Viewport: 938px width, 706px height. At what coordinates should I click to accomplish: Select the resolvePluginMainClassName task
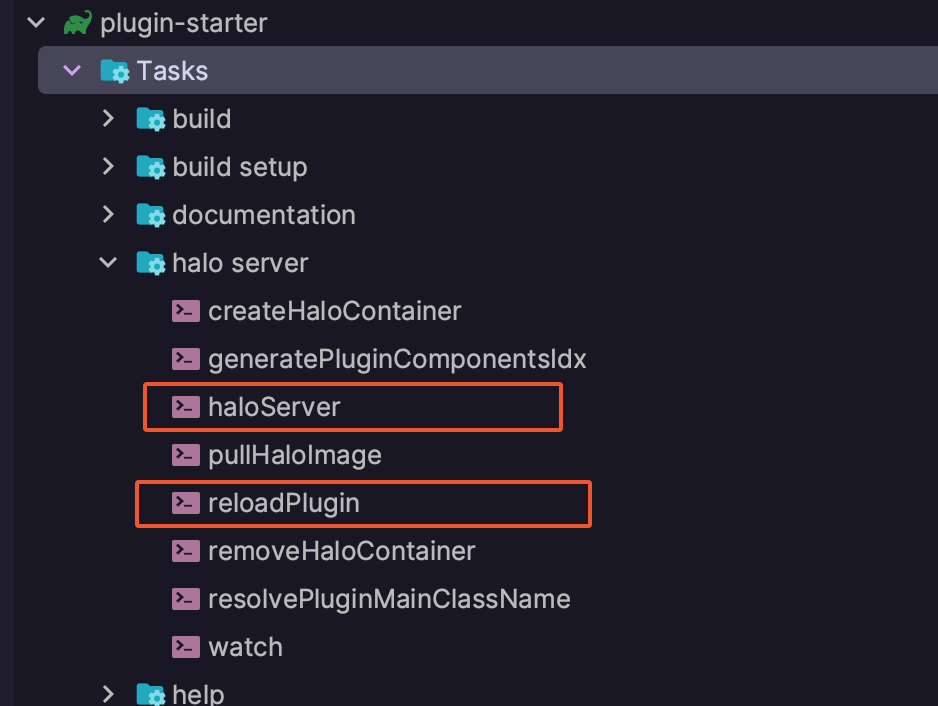pyautogui.click(x=389, y=599)
